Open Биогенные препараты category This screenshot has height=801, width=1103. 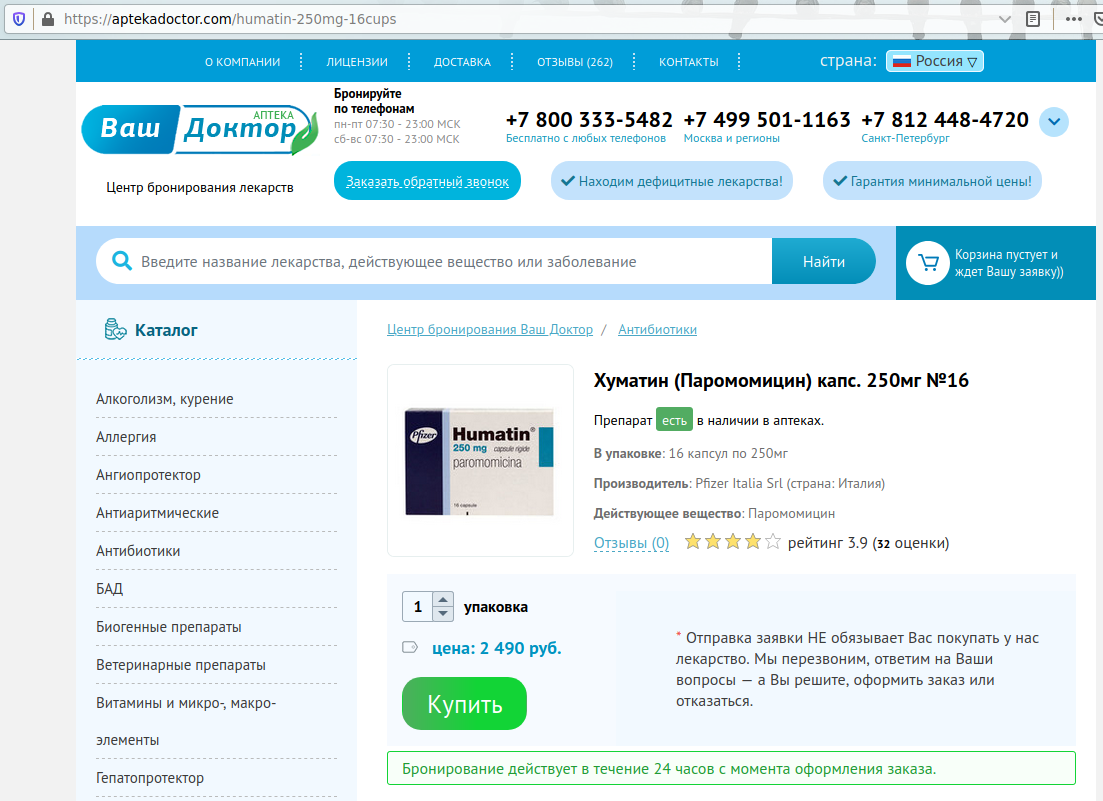[x=169, y=627]
